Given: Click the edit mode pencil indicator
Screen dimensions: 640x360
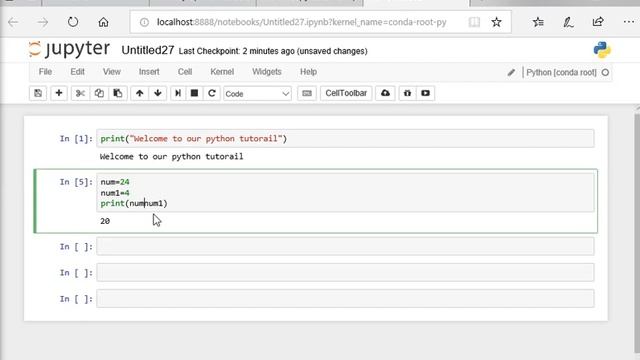Looking at the screenshot, I should 511,73.
